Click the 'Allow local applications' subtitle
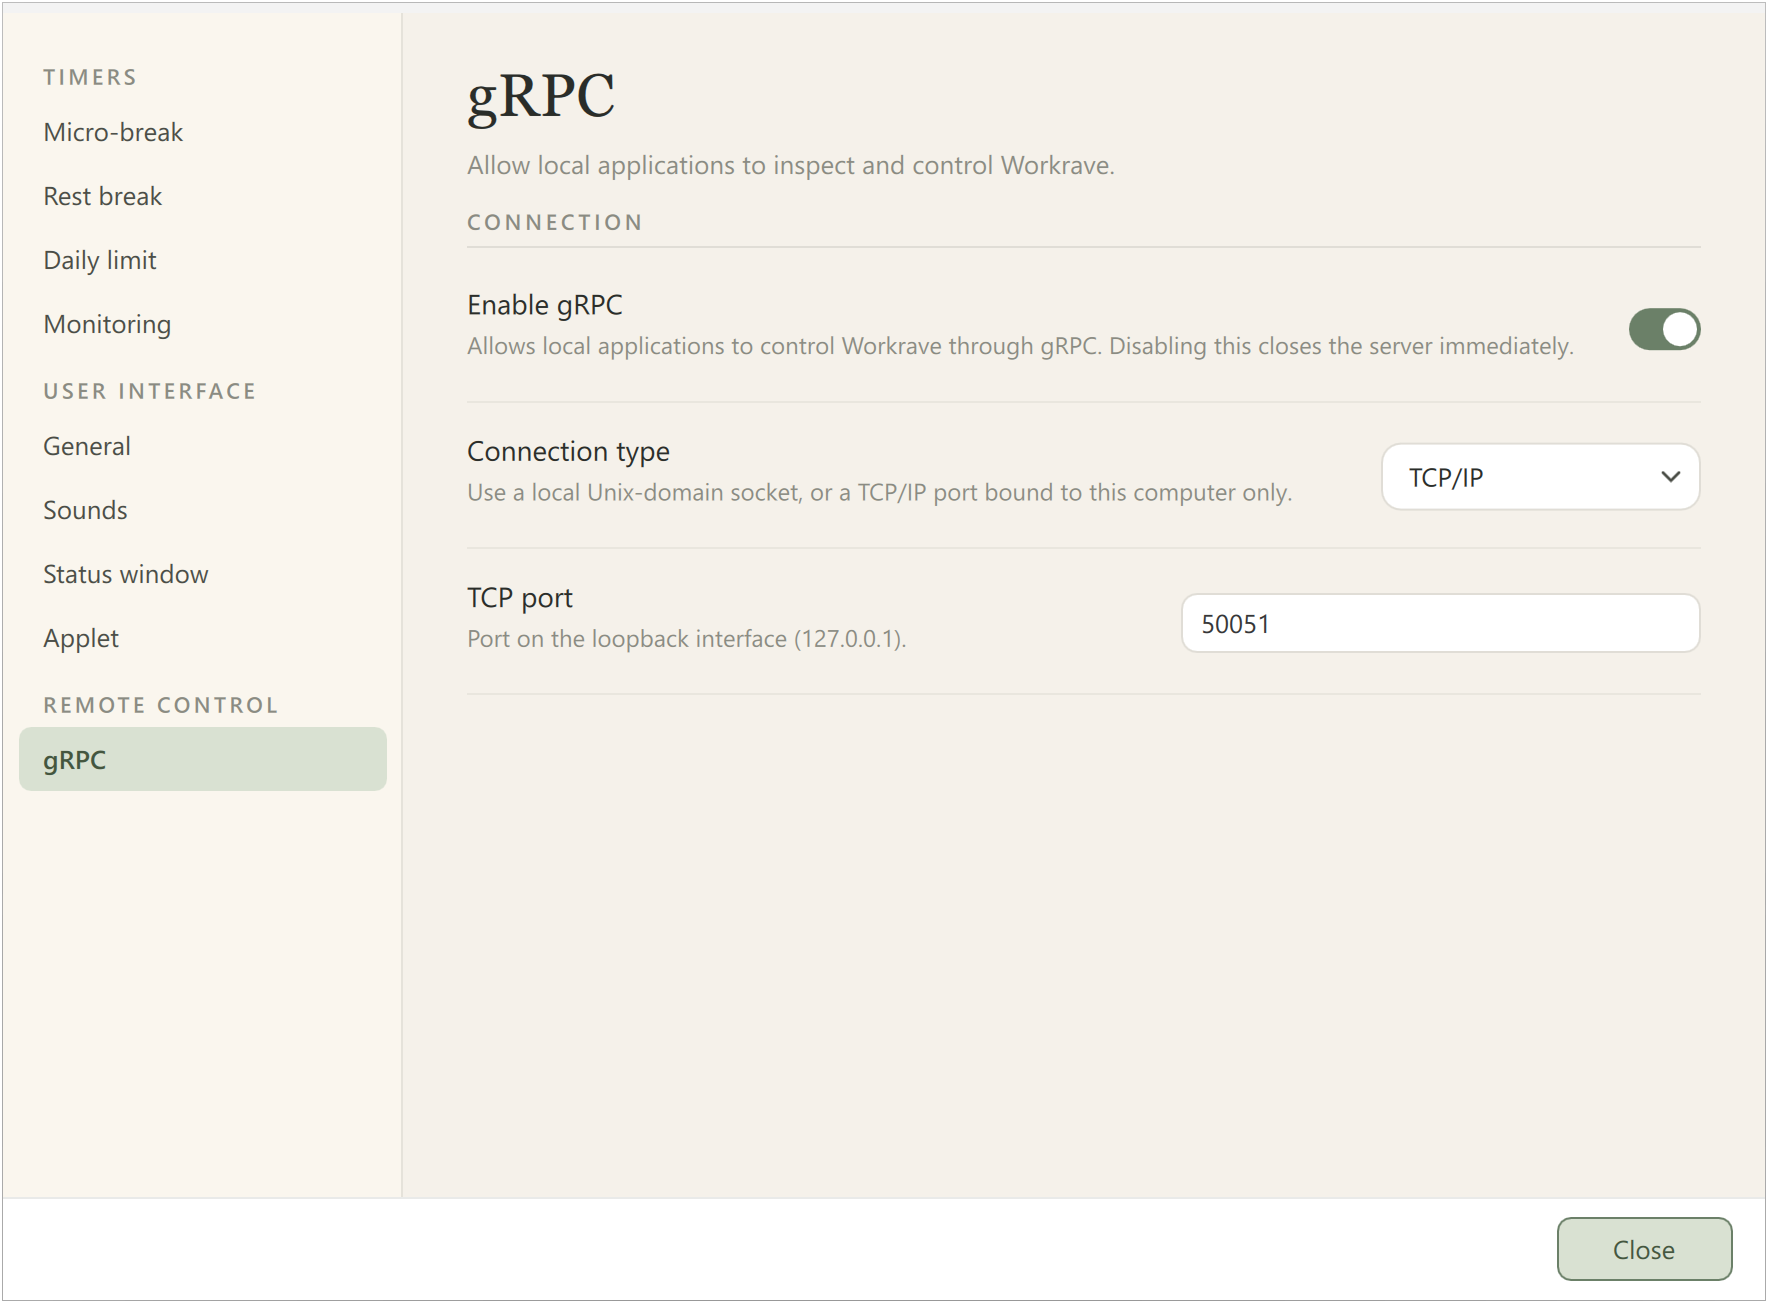This screenshot has width=1768, height=1303. click(x=791, y=165)
